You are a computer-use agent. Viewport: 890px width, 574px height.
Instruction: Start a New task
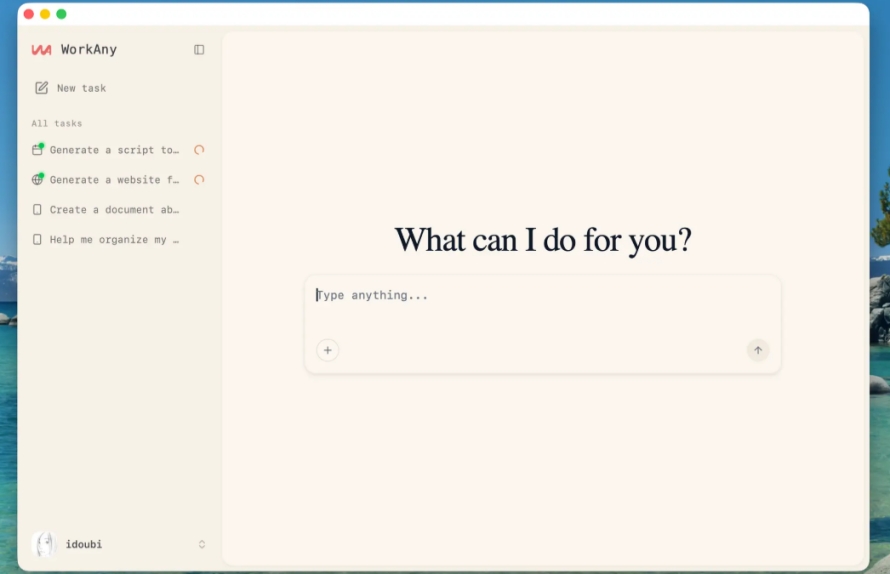tap(81, 88)
